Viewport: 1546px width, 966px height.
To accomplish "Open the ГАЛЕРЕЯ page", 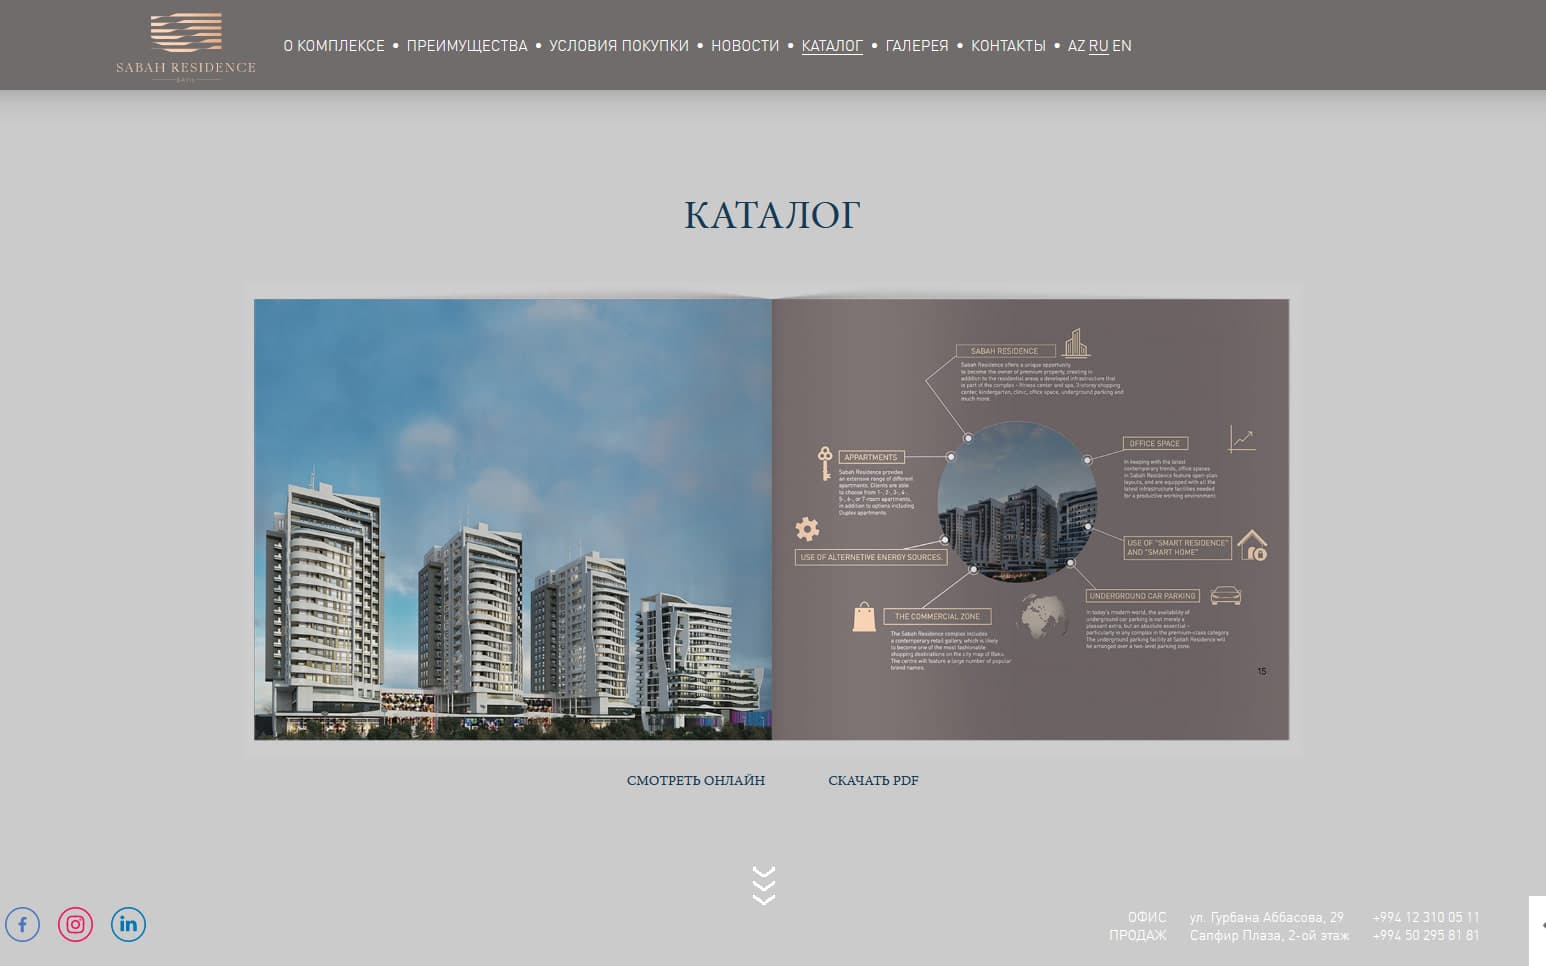I will point(917,46).
